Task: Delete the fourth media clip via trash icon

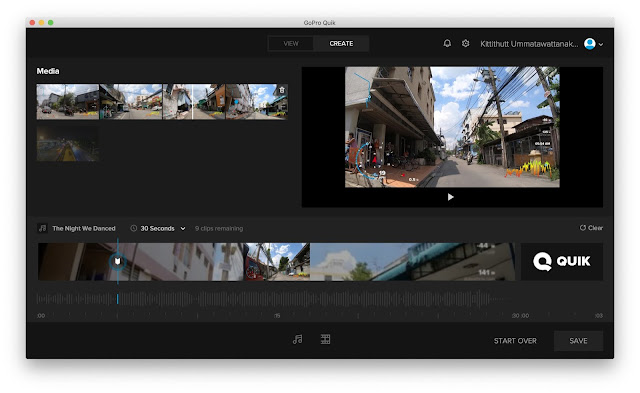Action: click(282, 90)
